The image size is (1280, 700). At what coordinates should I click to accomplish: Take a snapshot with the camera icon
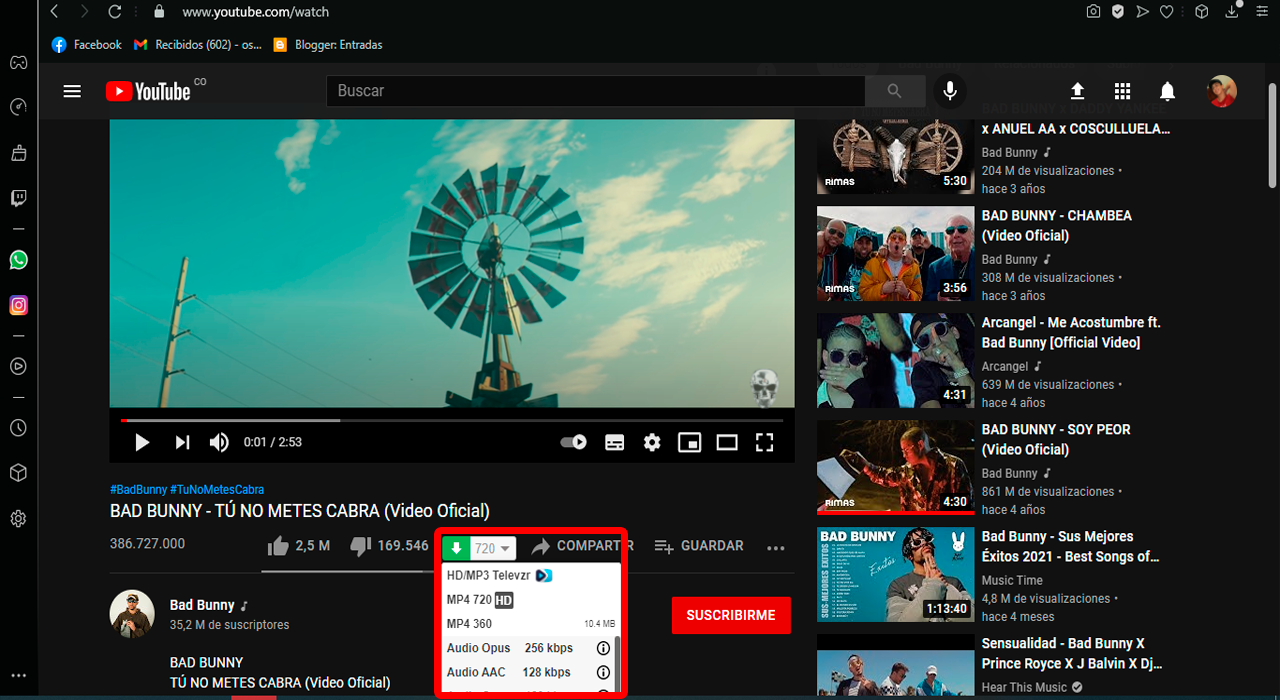[x=1093, y=12]
